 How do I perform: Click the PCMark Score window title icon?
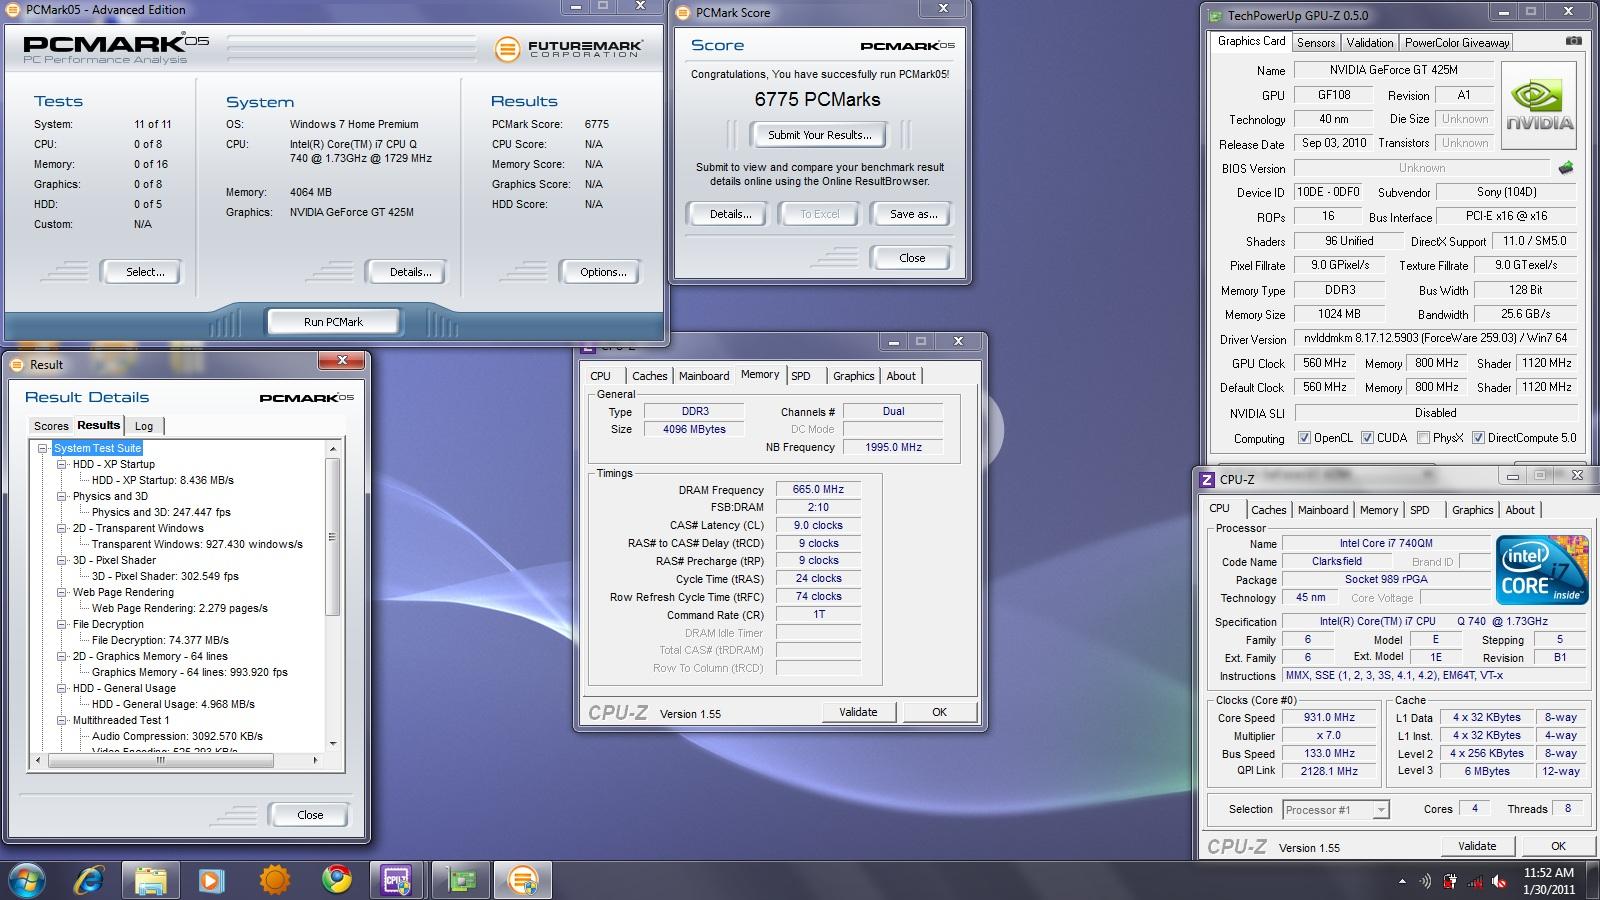(683, 13)
